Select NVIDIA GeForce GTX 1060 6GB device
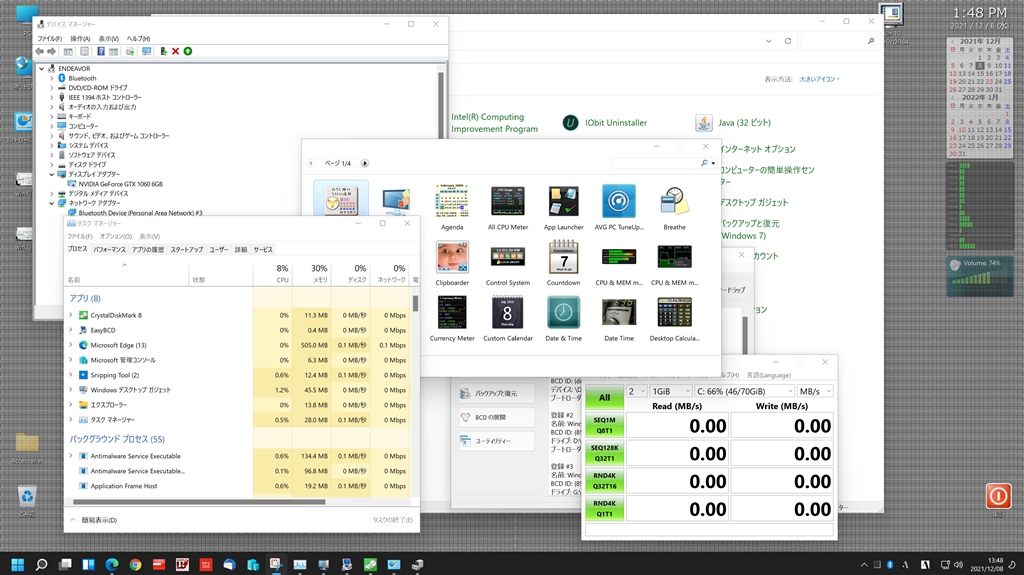This screenshot has height=575, width=1024. (x=120, y=184)
